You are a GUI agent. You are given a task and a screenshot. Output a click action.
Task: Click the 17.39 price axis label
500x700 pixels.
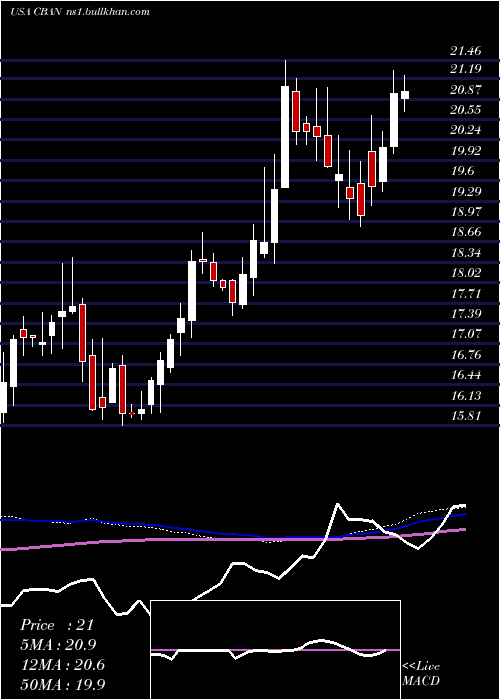[466, 314]
